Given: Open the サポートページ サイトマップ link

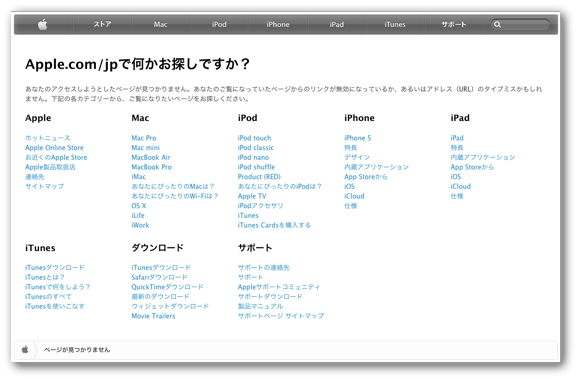Looking at the screenshot, I should [x=281, y=316].
